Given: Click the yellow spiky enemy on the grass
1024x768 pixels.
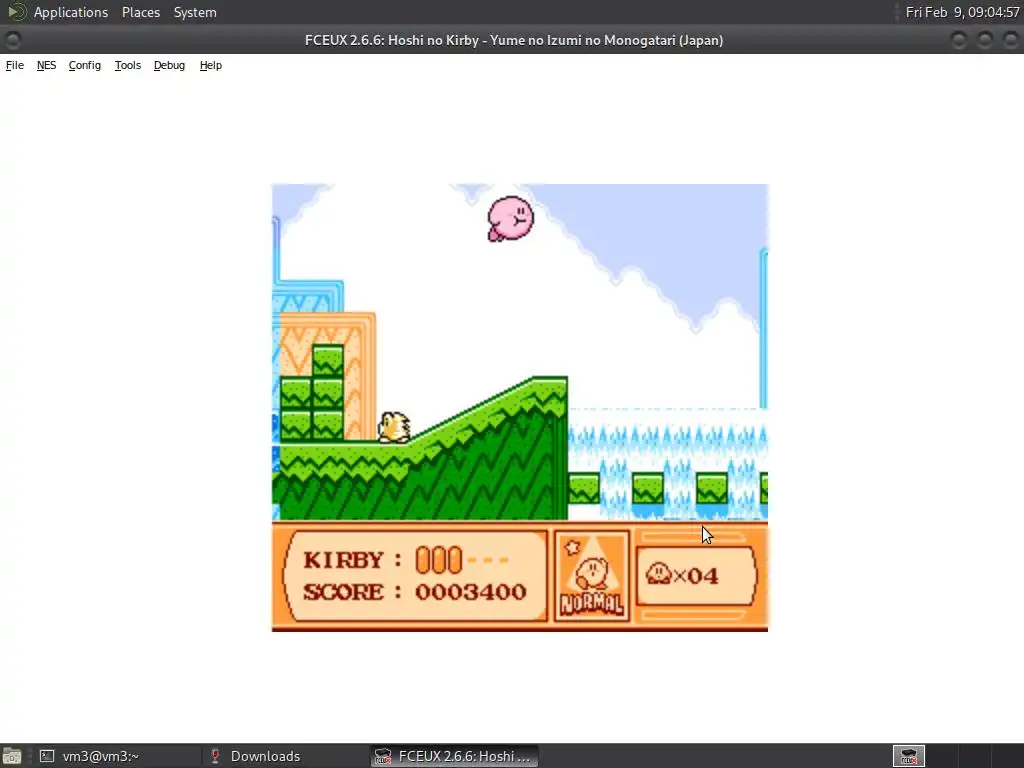Looking at the screenshot, I should [x=394, y=428].
